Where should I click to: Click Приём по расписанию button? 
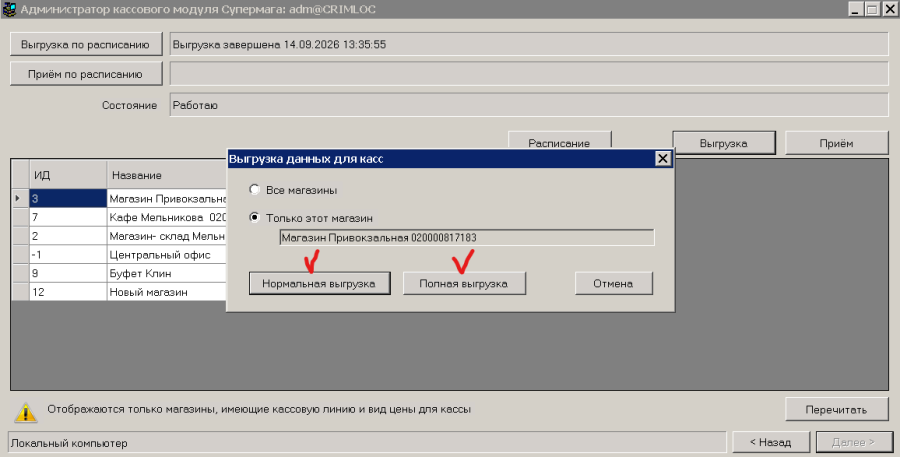coord(86,74)
